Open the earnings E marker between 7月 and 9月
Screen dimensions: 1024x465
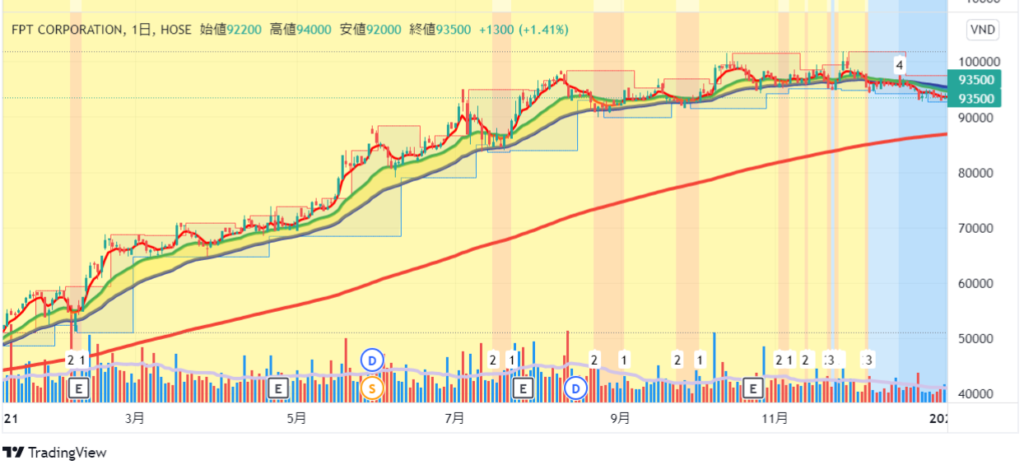(x=522, y=389)
